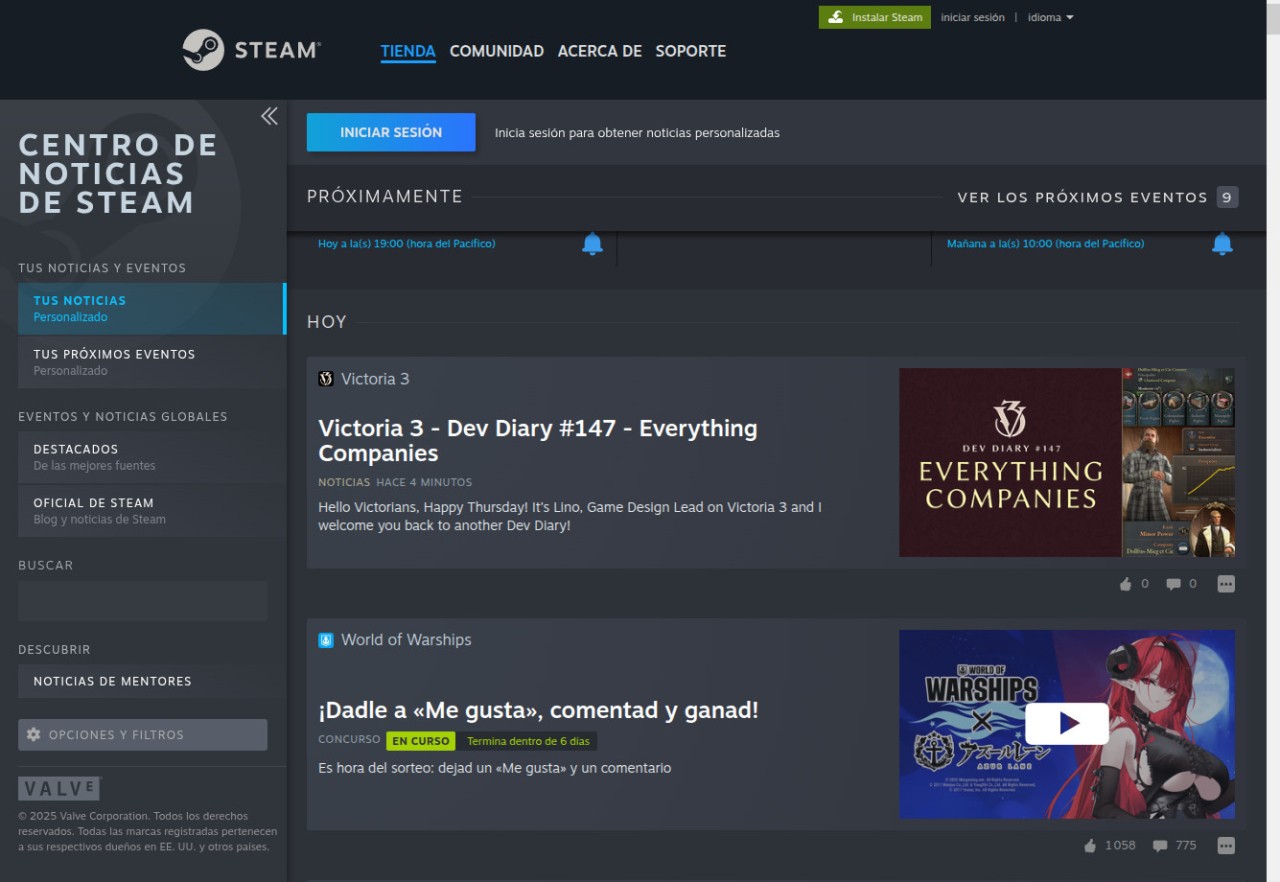Viewport: 1280px width, 882px height.
Task: Open the Victoria 3 Everything Companies thumbnail
Action: [1066, 462]
